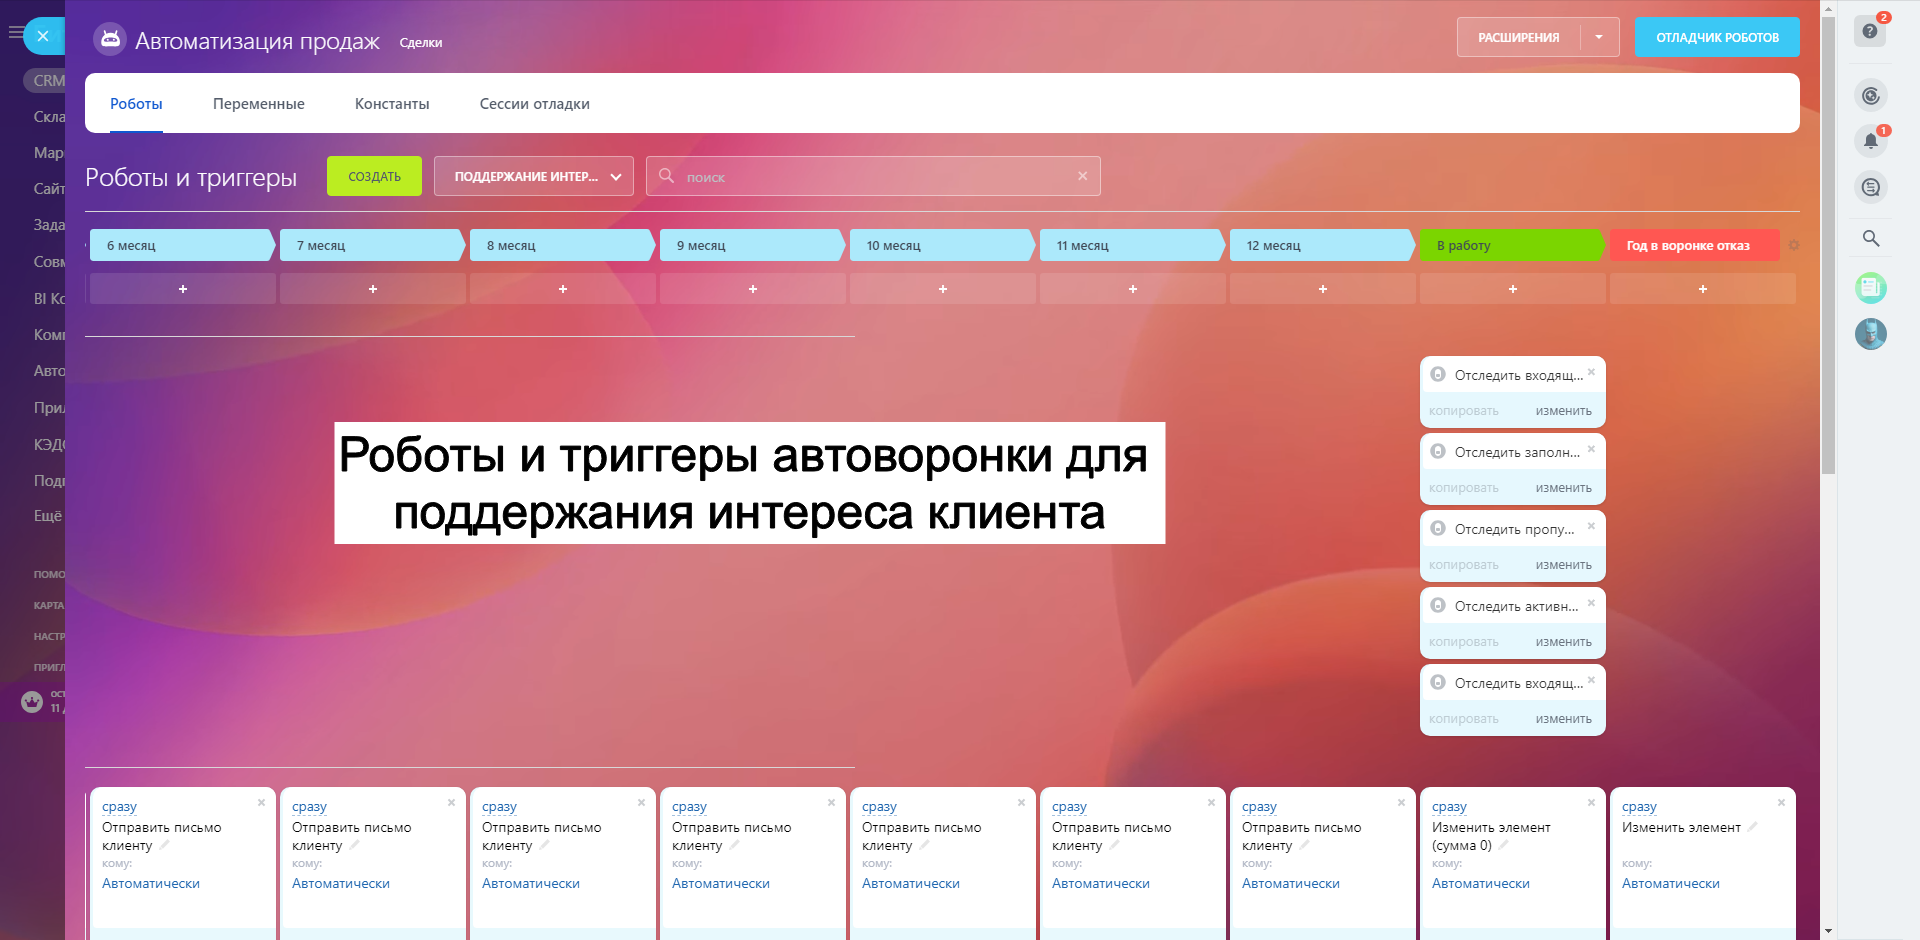The image size is (1920, 940).
Task: Focus the поиск search field
Action: [x=873, y=176]
